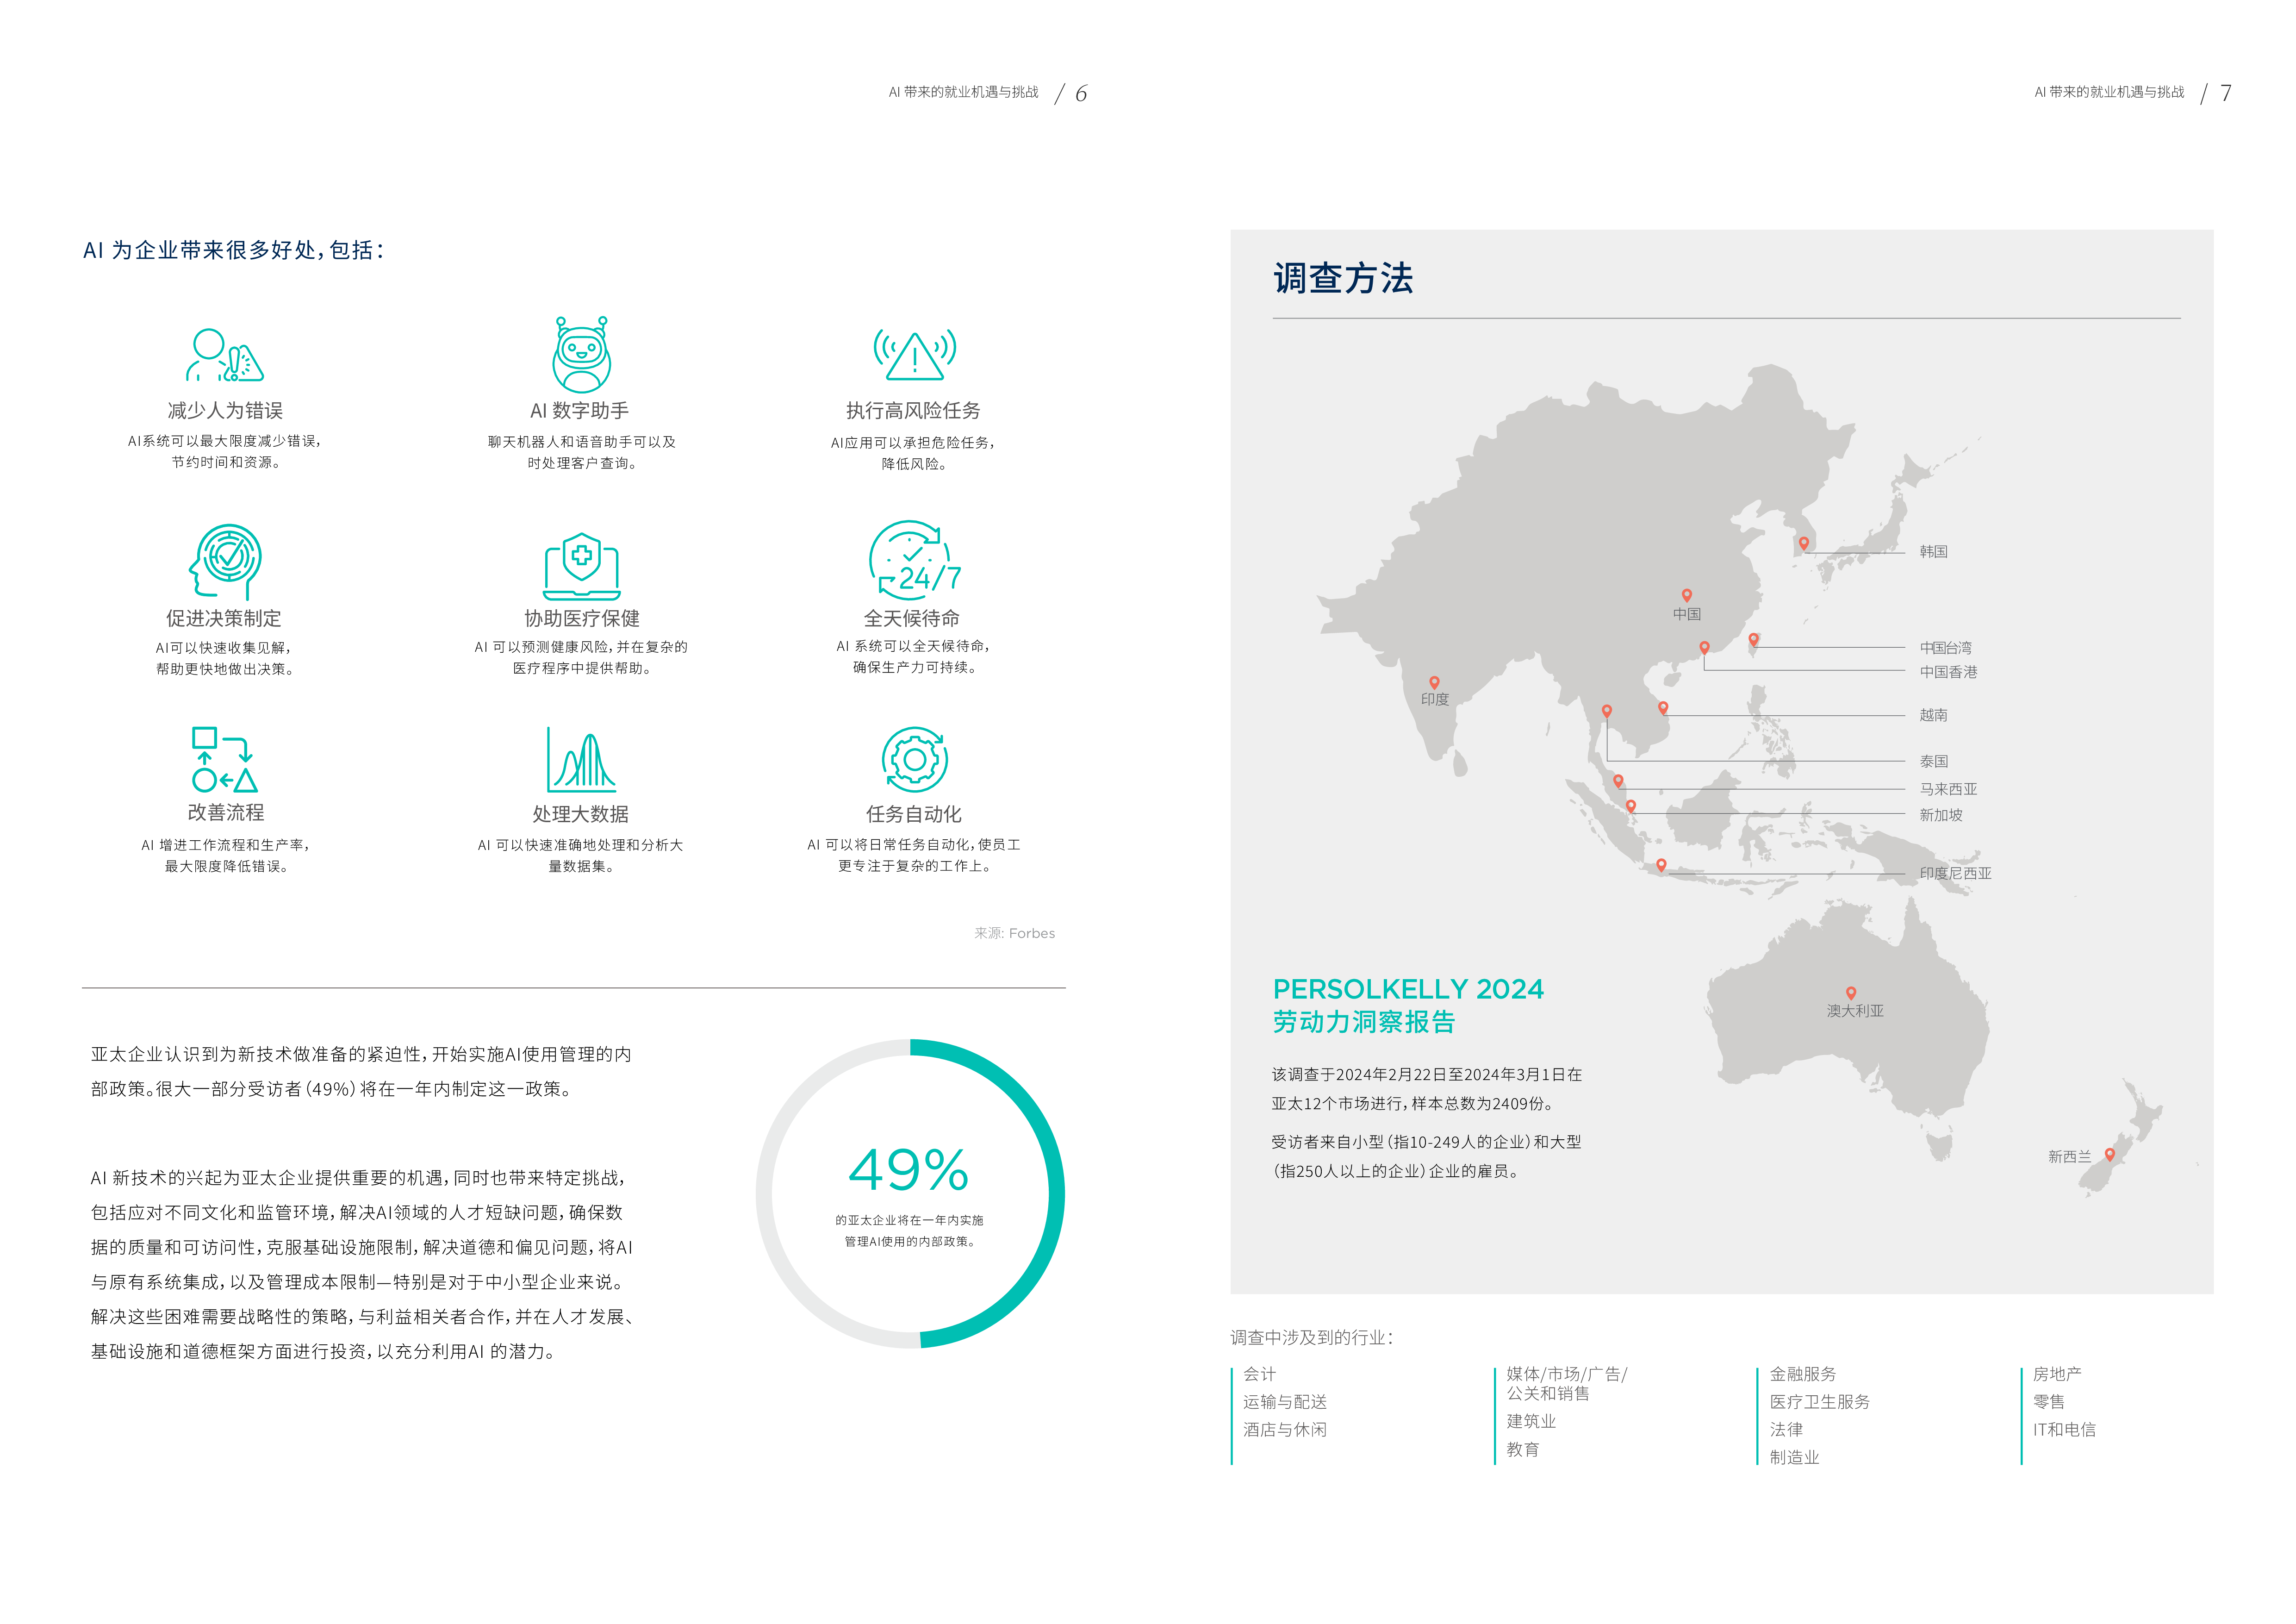The width and height of the screenshot is (2296, 1624).
Task: Click the 越南 map label
Action: (x=1934, y=715)
